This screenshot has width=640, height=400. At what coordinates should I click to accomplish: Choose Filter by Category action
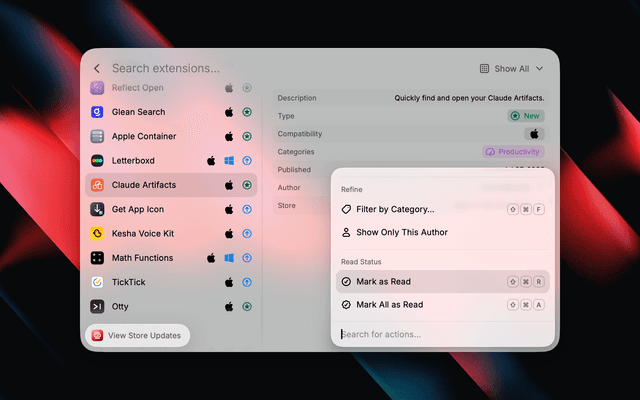tap(442, 209)
